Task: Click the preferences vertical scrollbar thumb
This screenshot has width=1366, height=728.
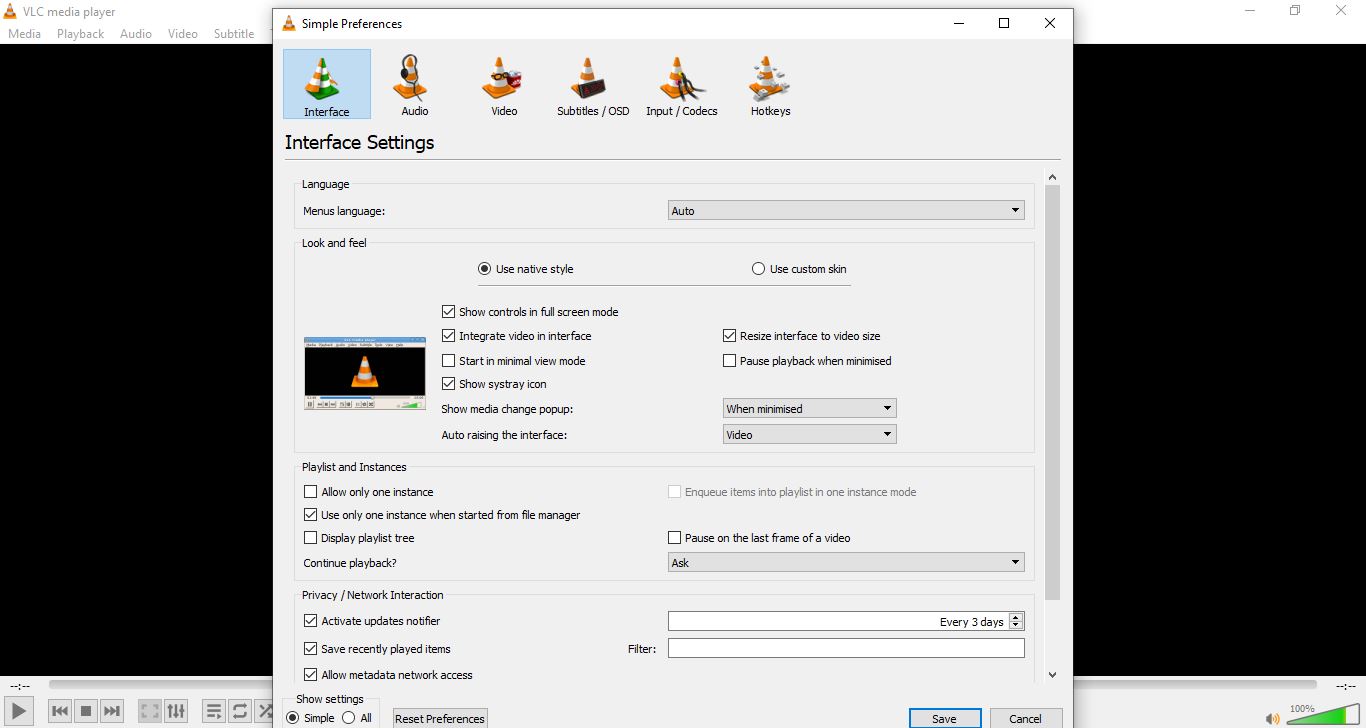Action: click(x=1052, y=393)
